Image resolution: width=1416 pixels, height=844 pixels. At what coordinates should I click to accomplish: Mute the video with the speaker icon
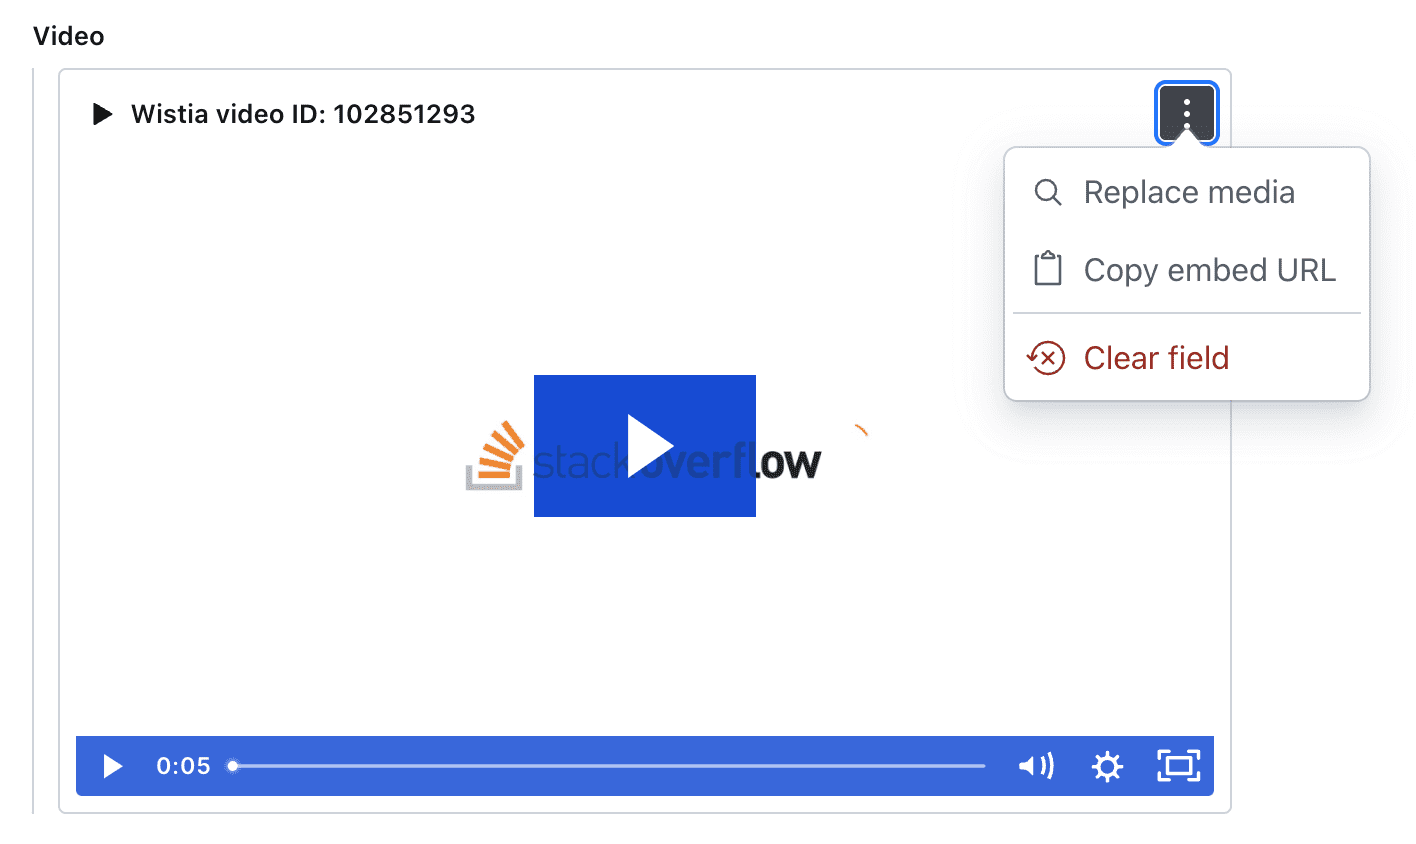pyautogui.click(x=1036, y=766)
